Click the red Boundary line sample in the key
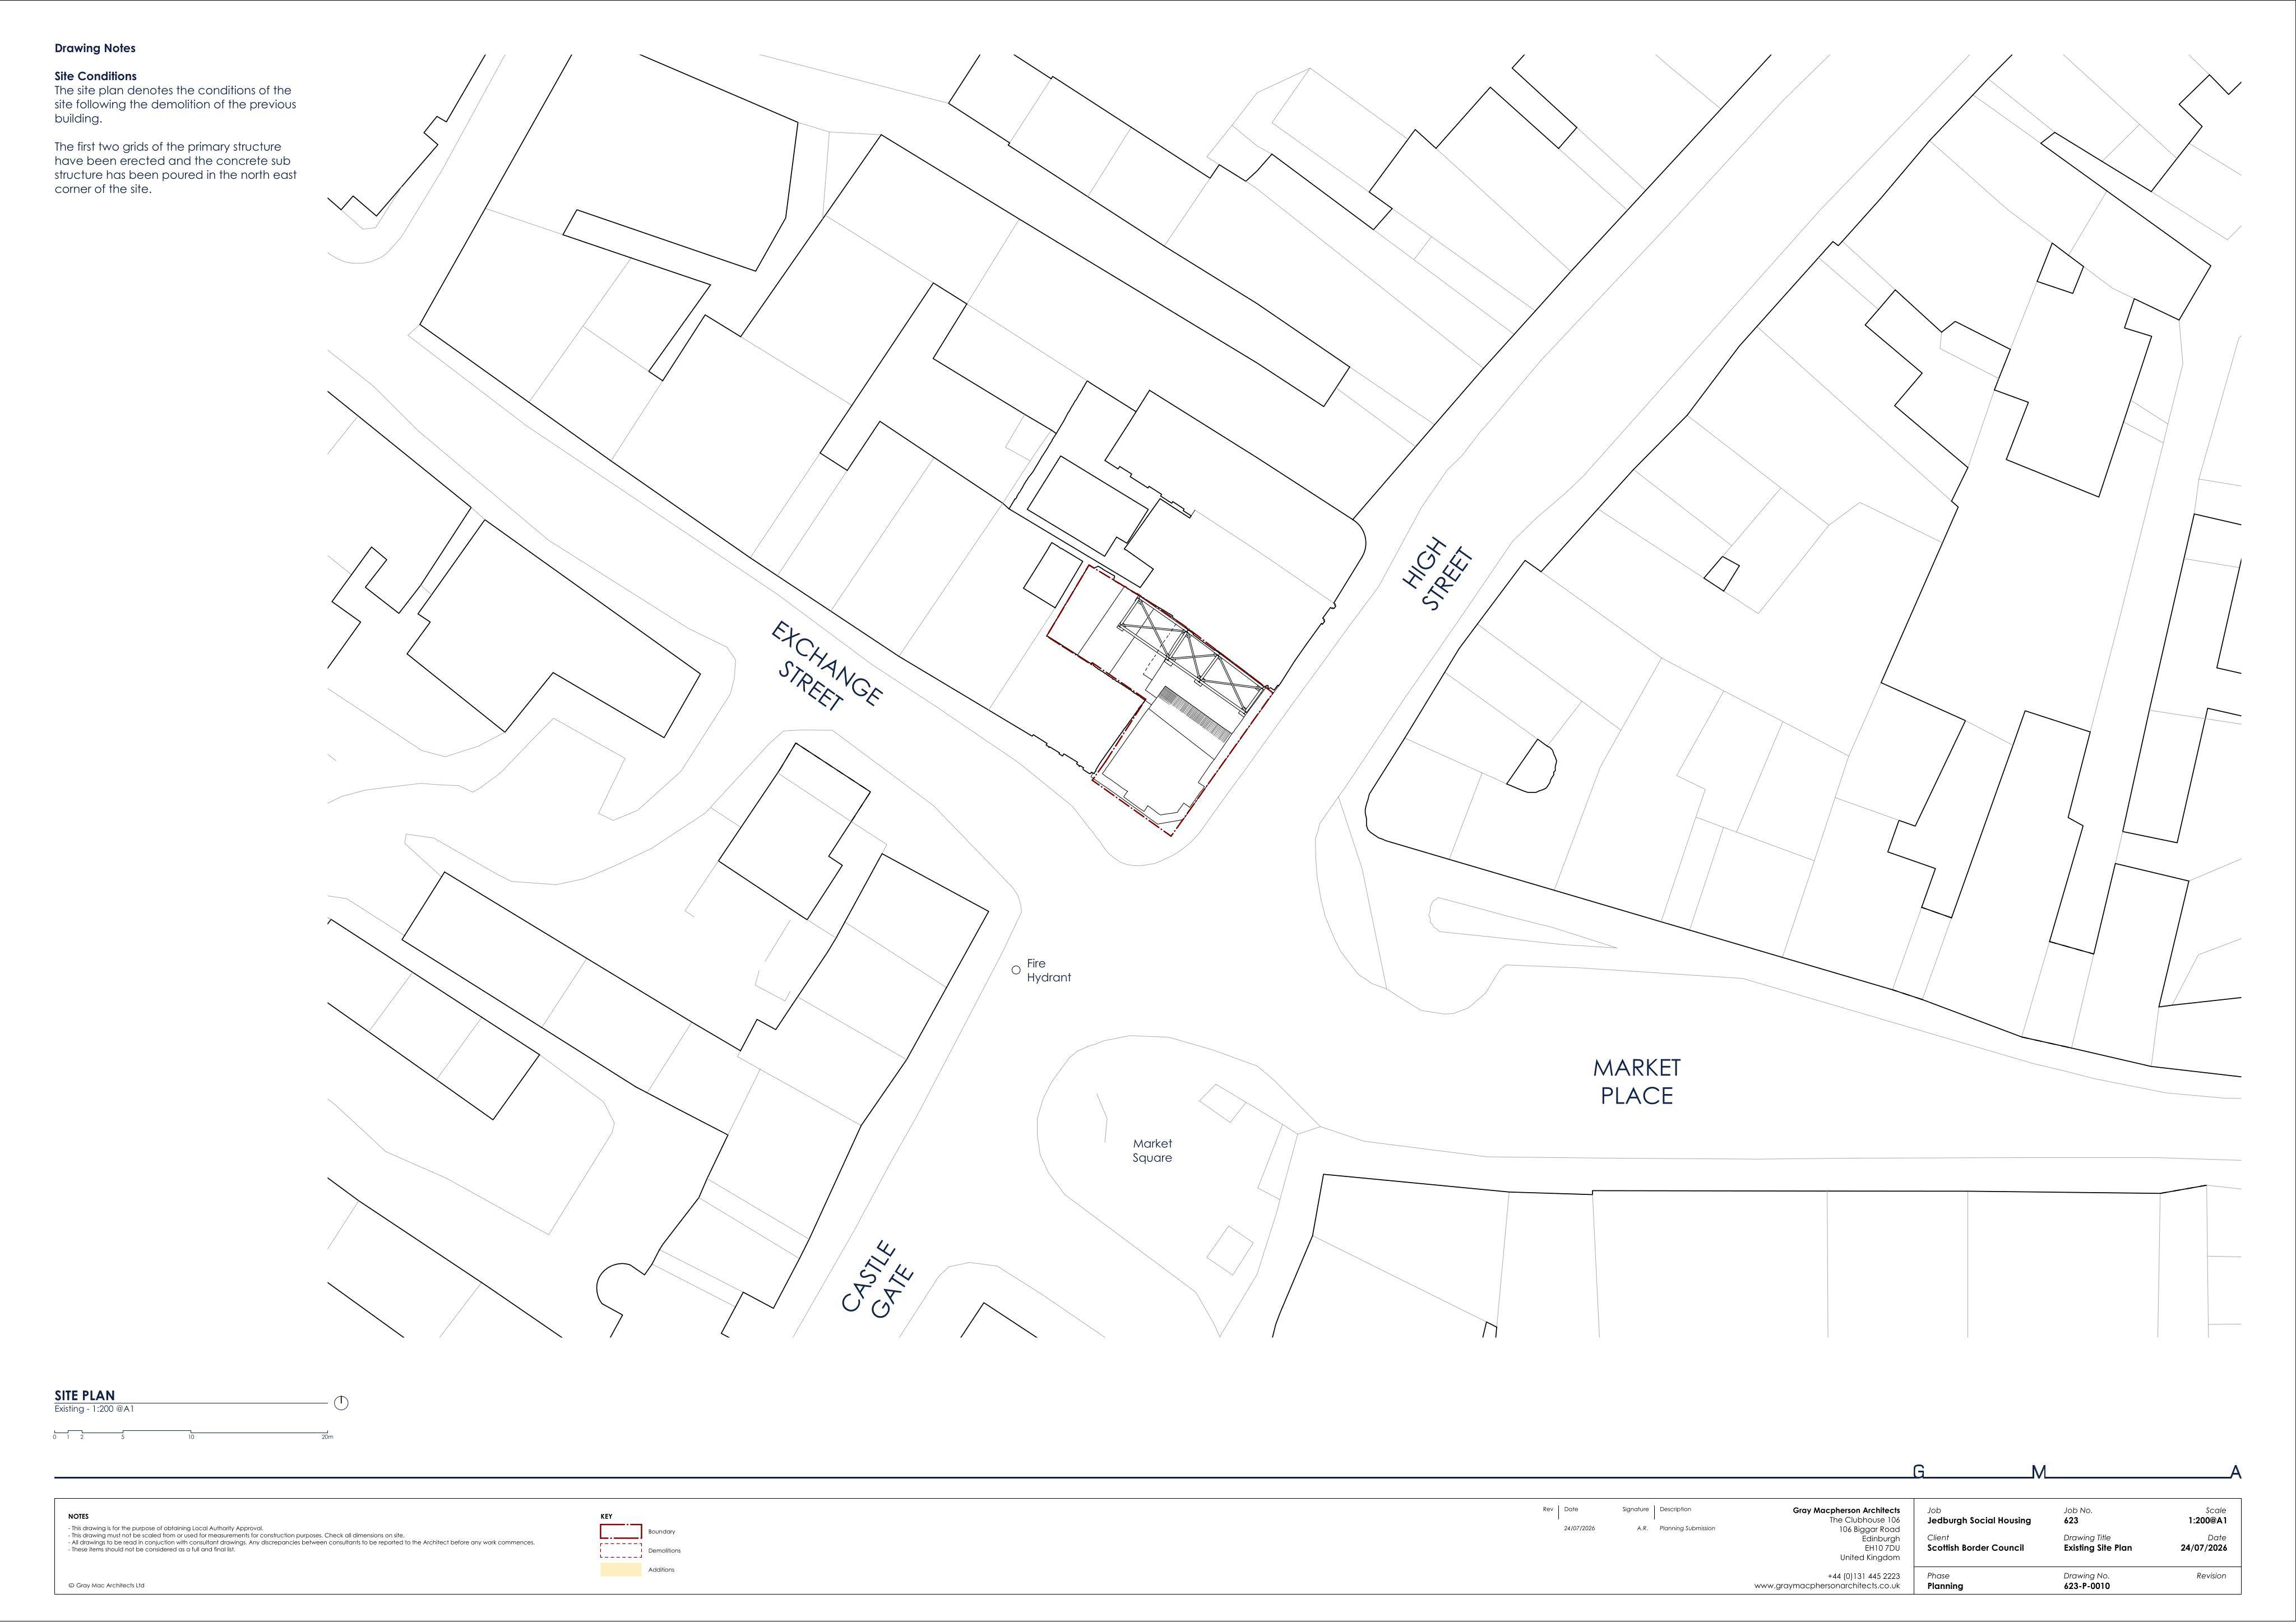Viewport: 2296px width, 1622px height. coord(620,1531)
